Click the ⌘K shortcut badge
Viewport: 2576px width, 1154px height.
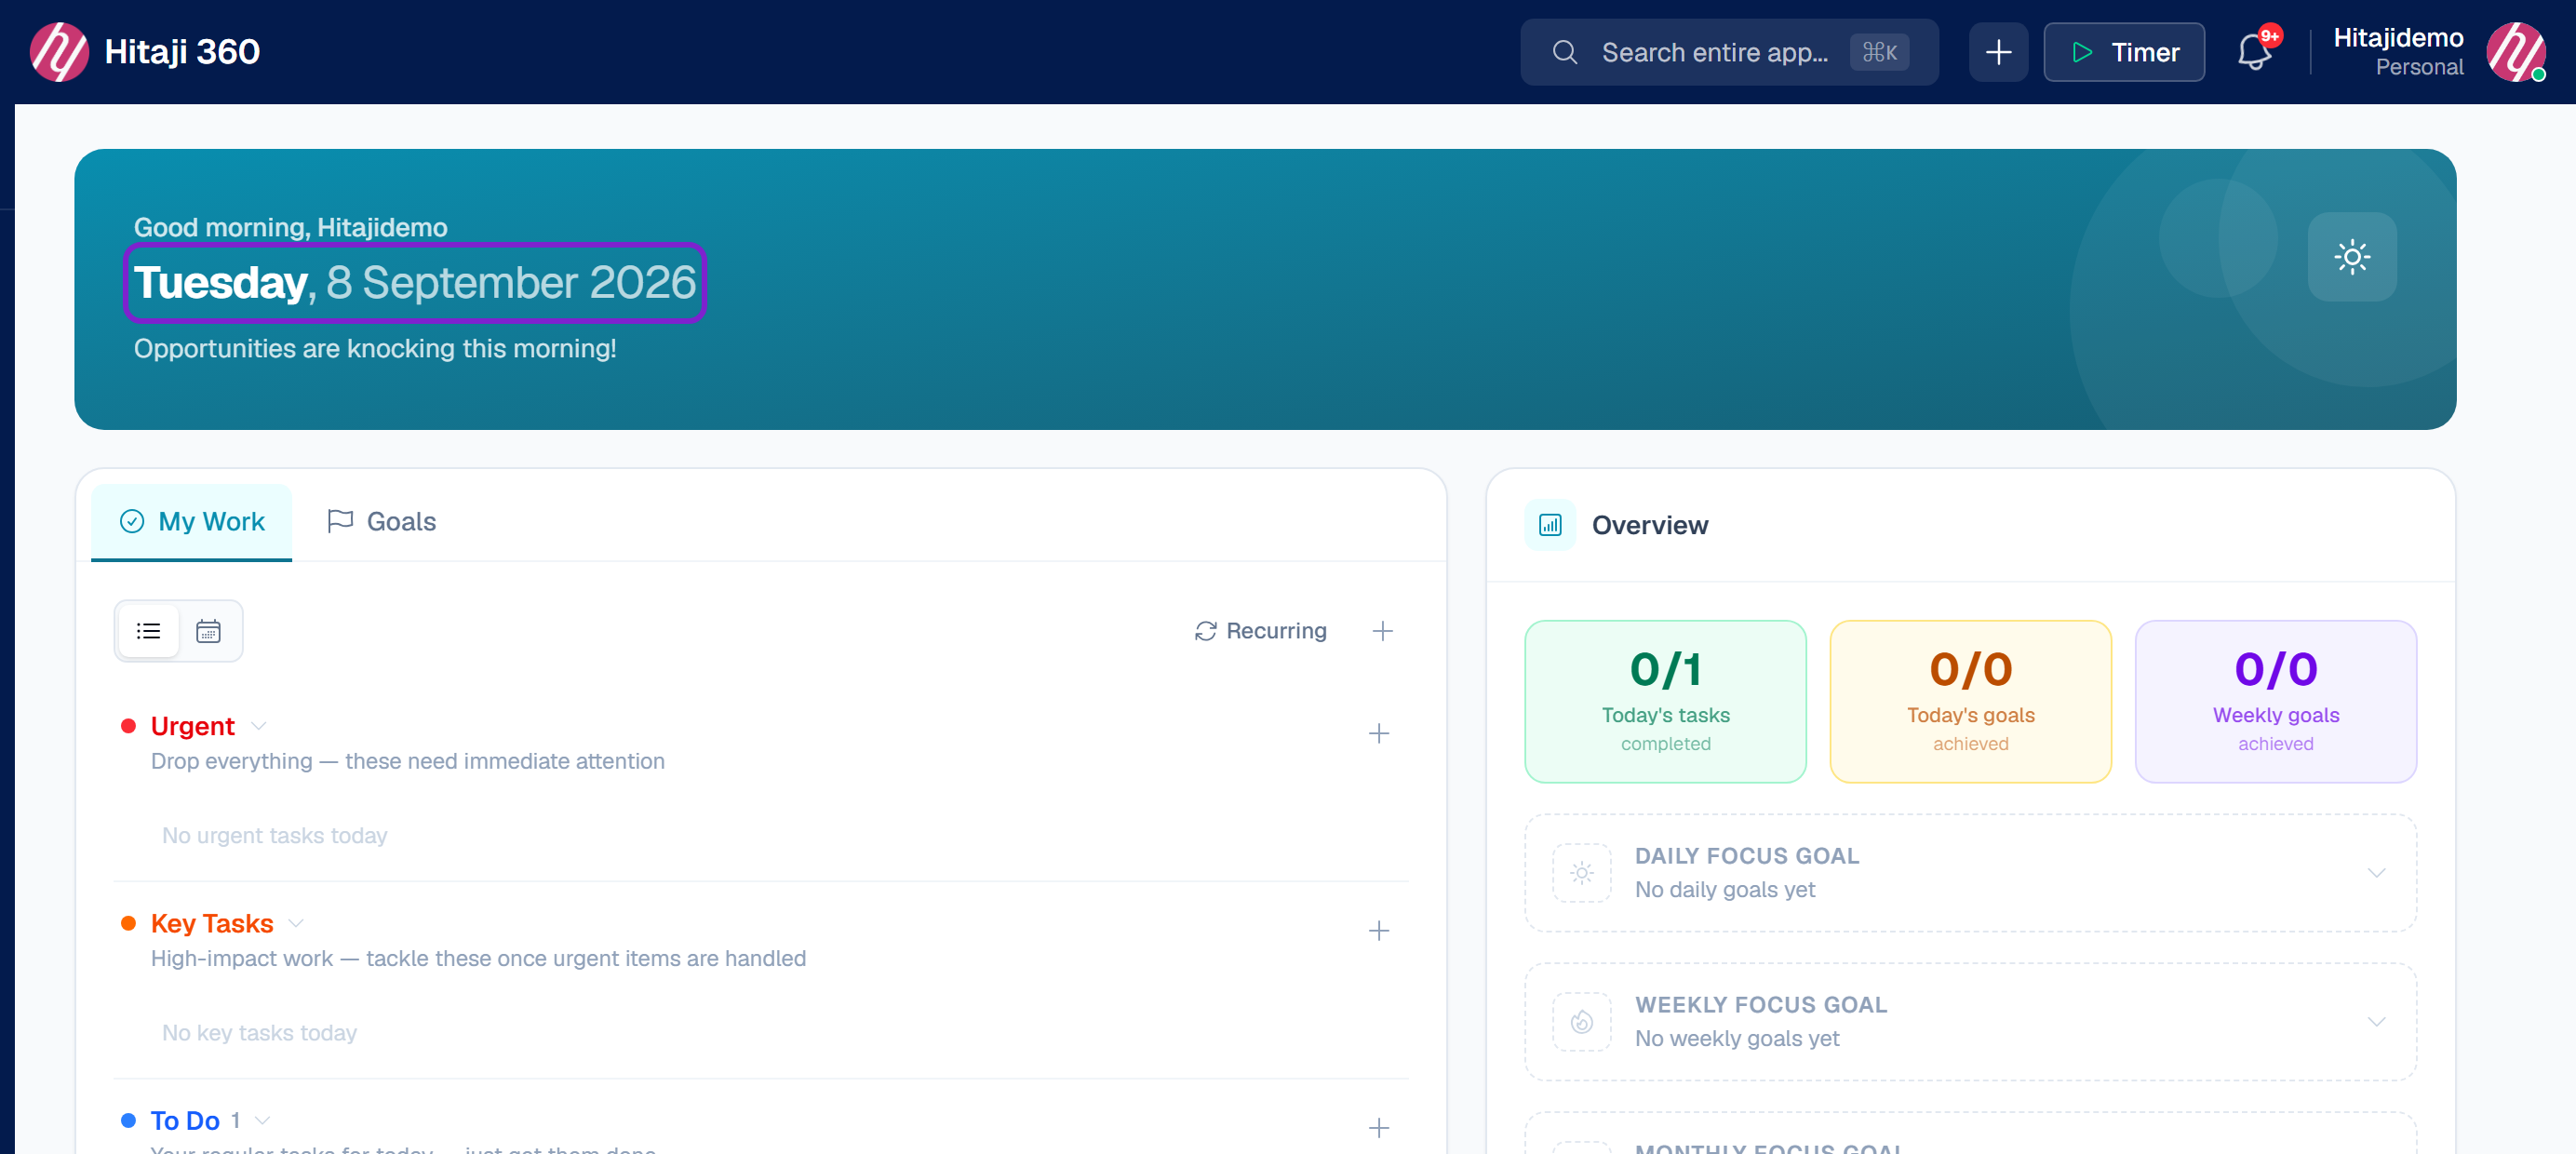tap(1878, 52)
